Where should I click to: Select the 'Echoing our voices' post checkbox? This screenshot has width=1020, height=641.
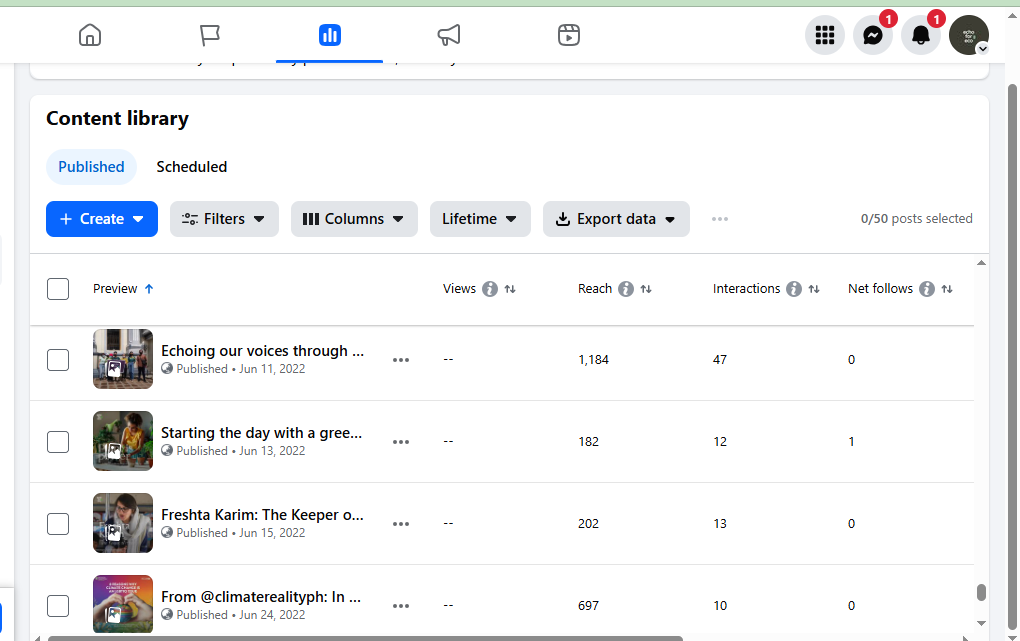[x=58, y=360]
